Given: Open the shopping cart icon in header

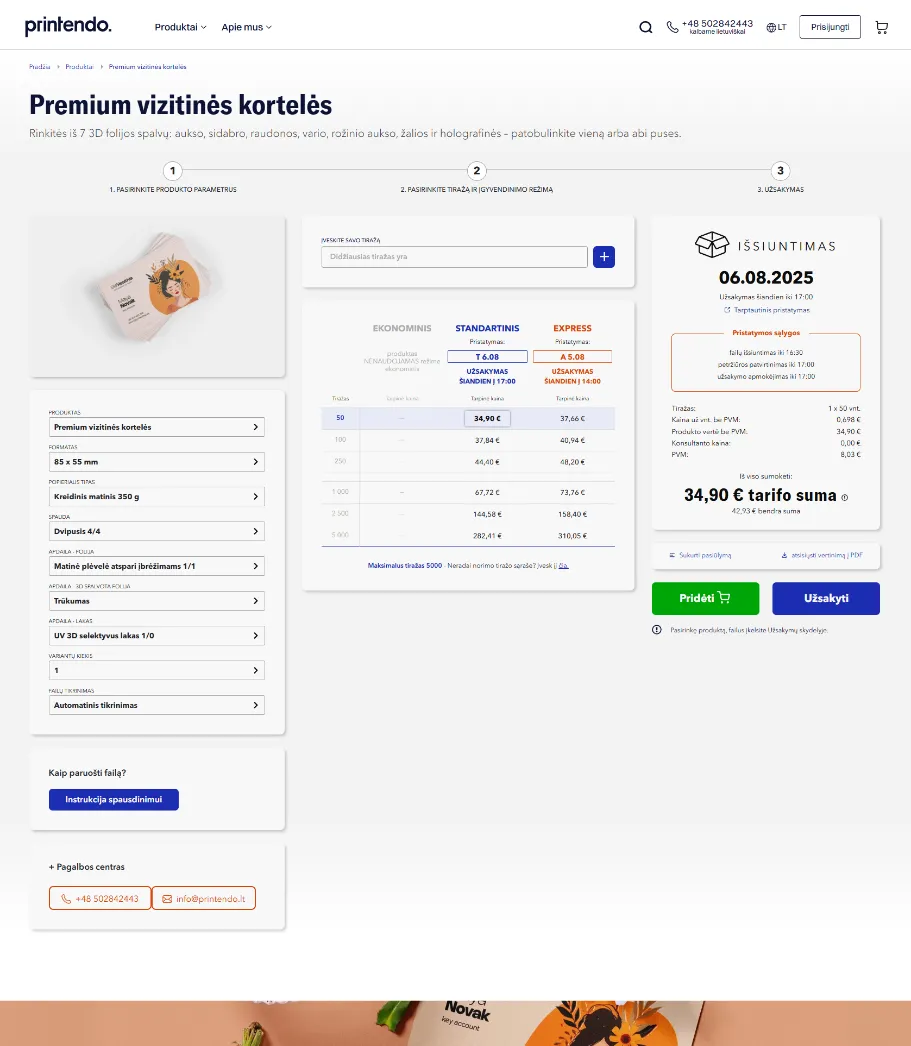Looking at the screenshot, I should coord(881,27).
